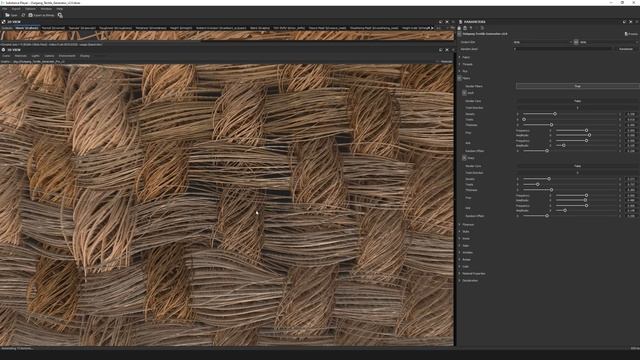Open the 3D View Lights menu

point(36,56)
